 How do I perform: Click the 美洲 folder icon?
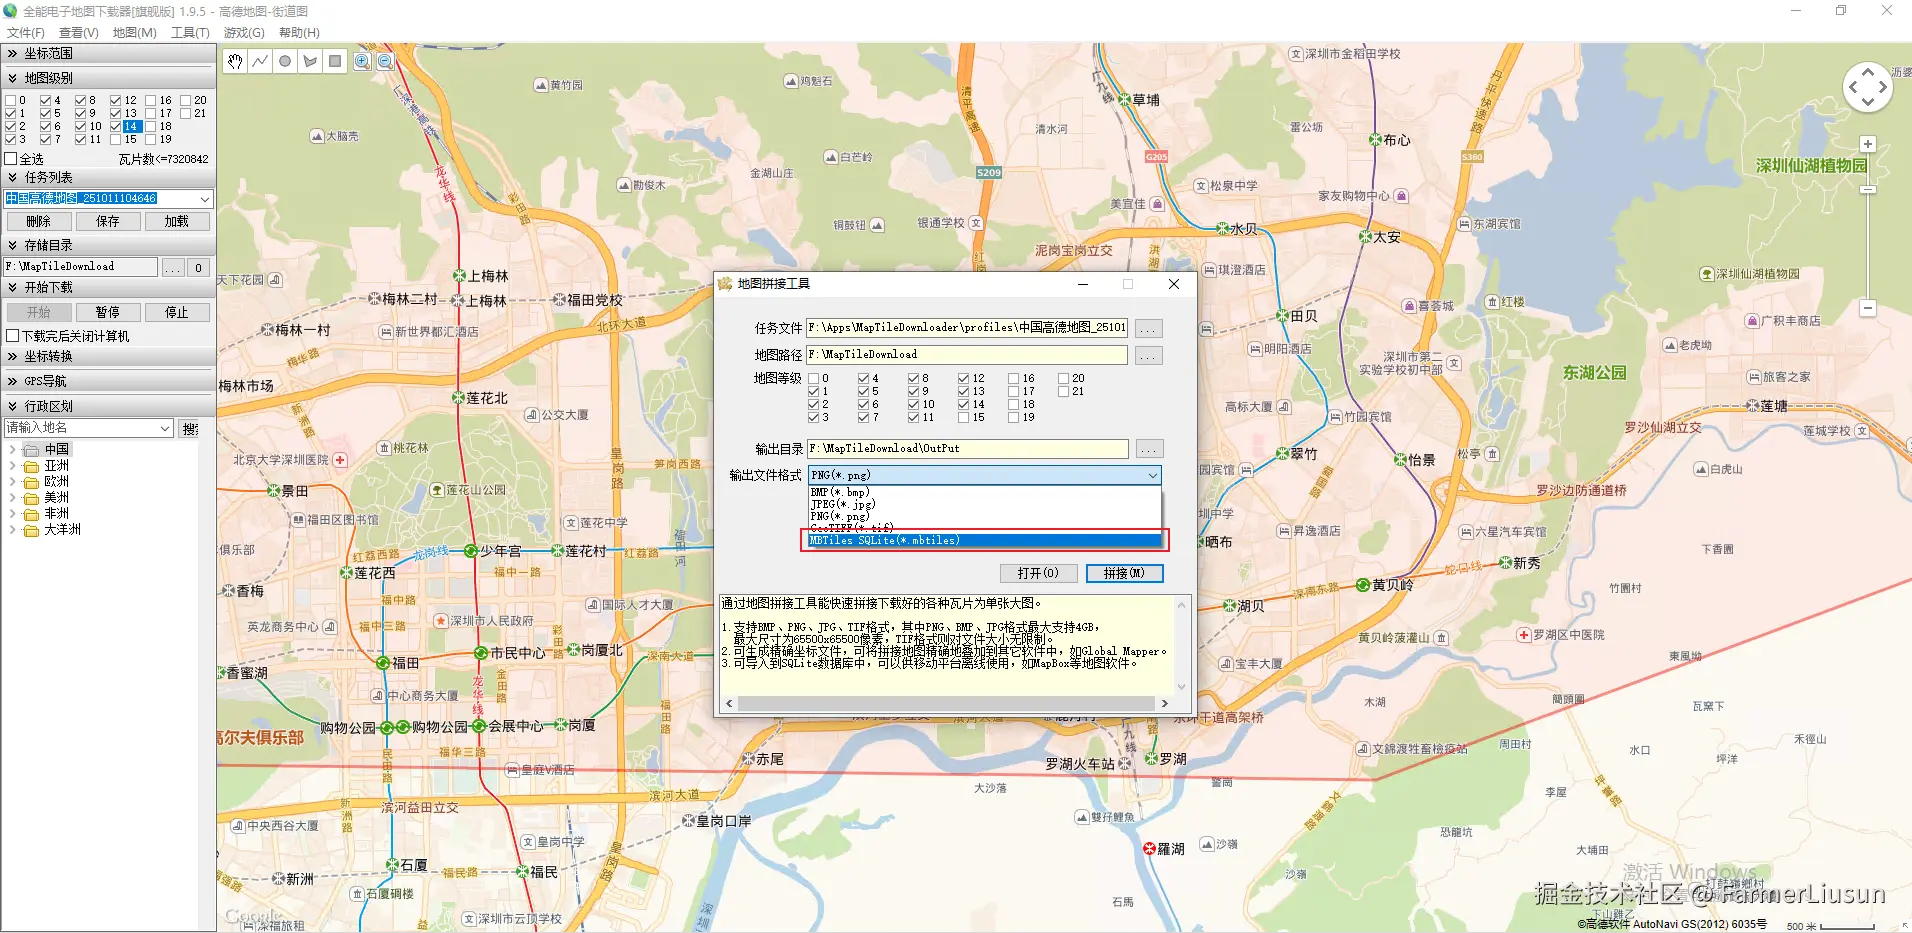pyautogui.click(x=31, y=498)
